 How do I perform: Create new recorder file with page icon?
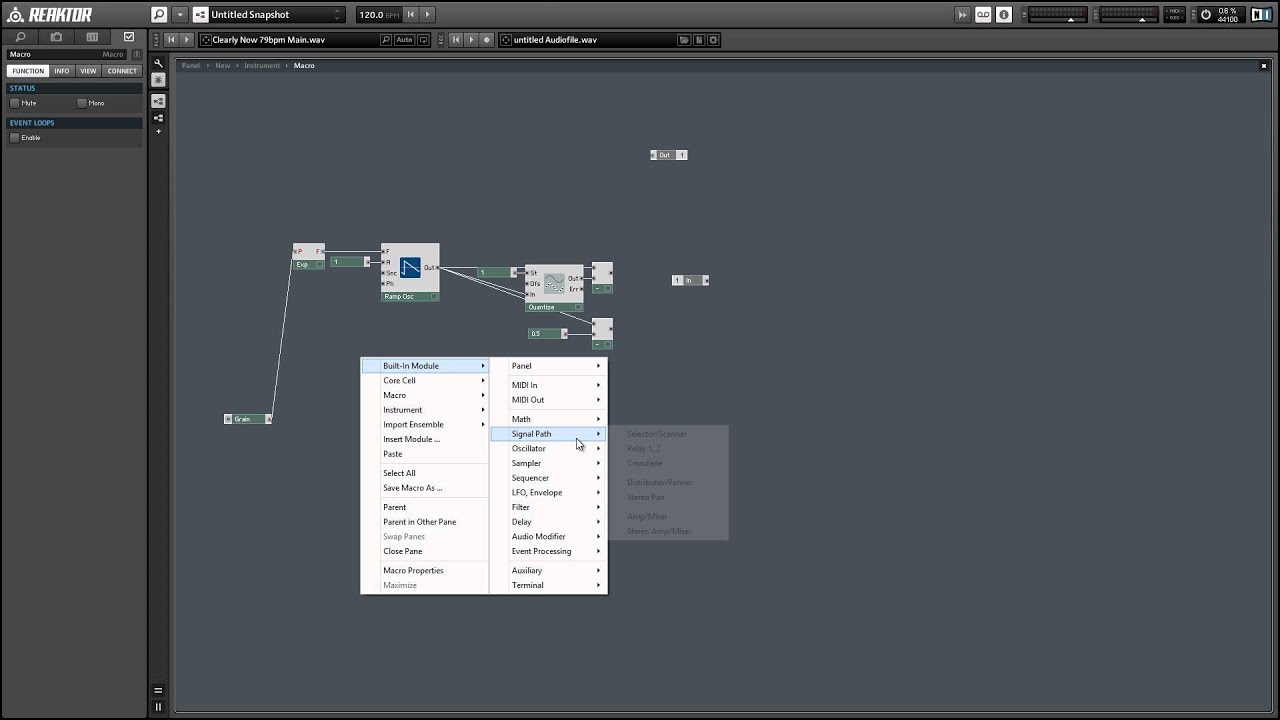[699, 40]
